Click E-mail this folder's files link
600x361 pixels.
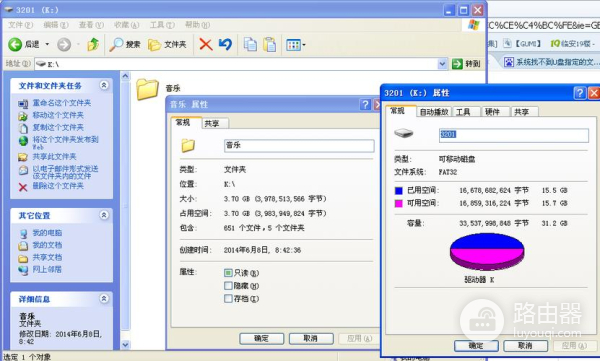click(x=65, y=172)
